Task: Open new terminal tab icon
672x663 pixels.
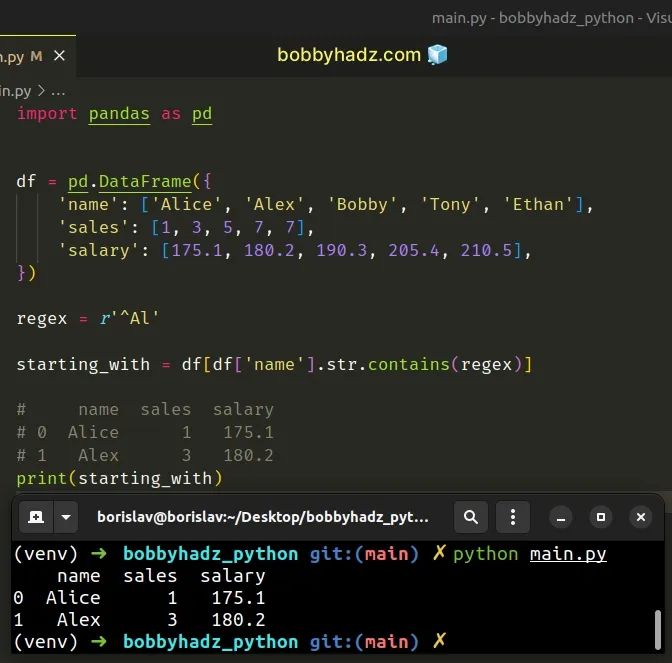Action: 36,517
